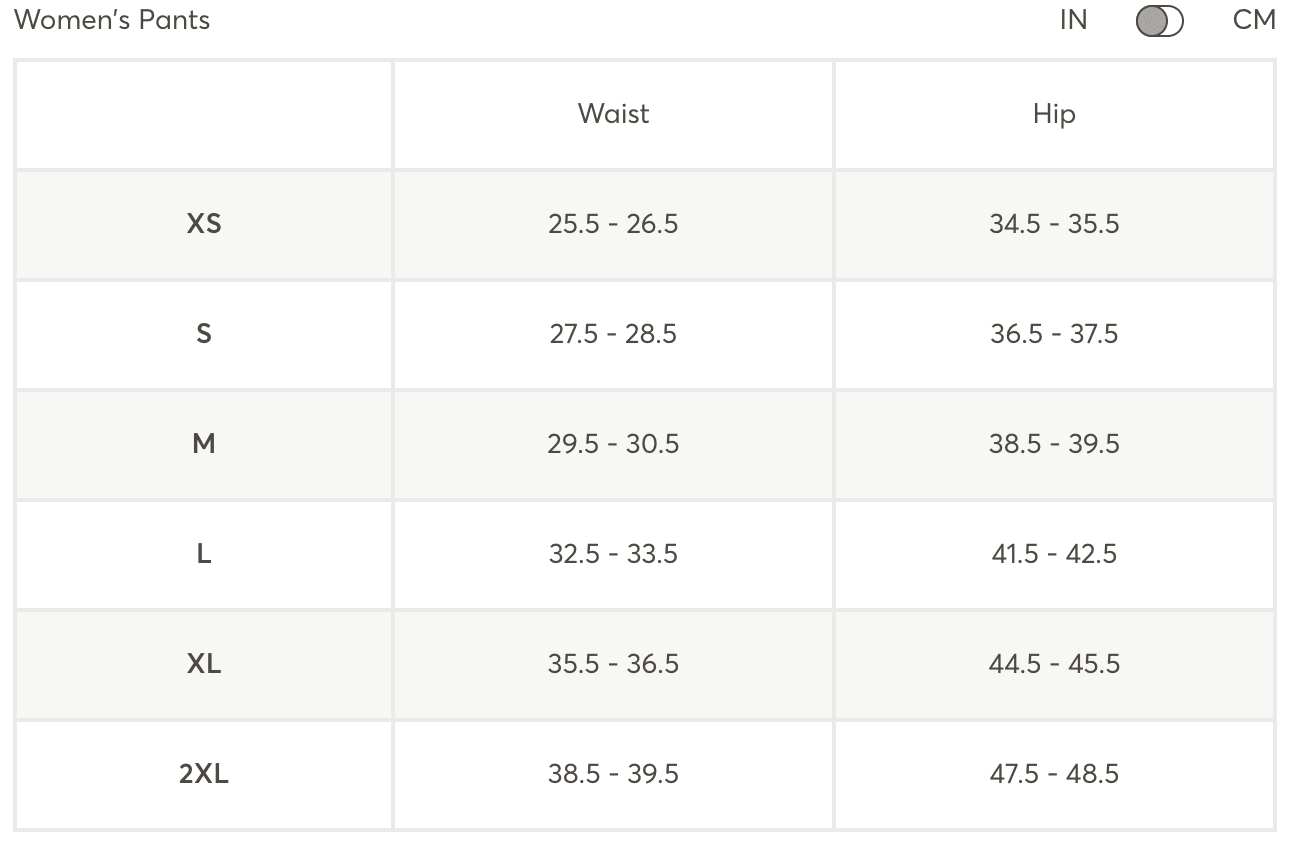
Task: Click the Waist column header
Action: point(613,114)
